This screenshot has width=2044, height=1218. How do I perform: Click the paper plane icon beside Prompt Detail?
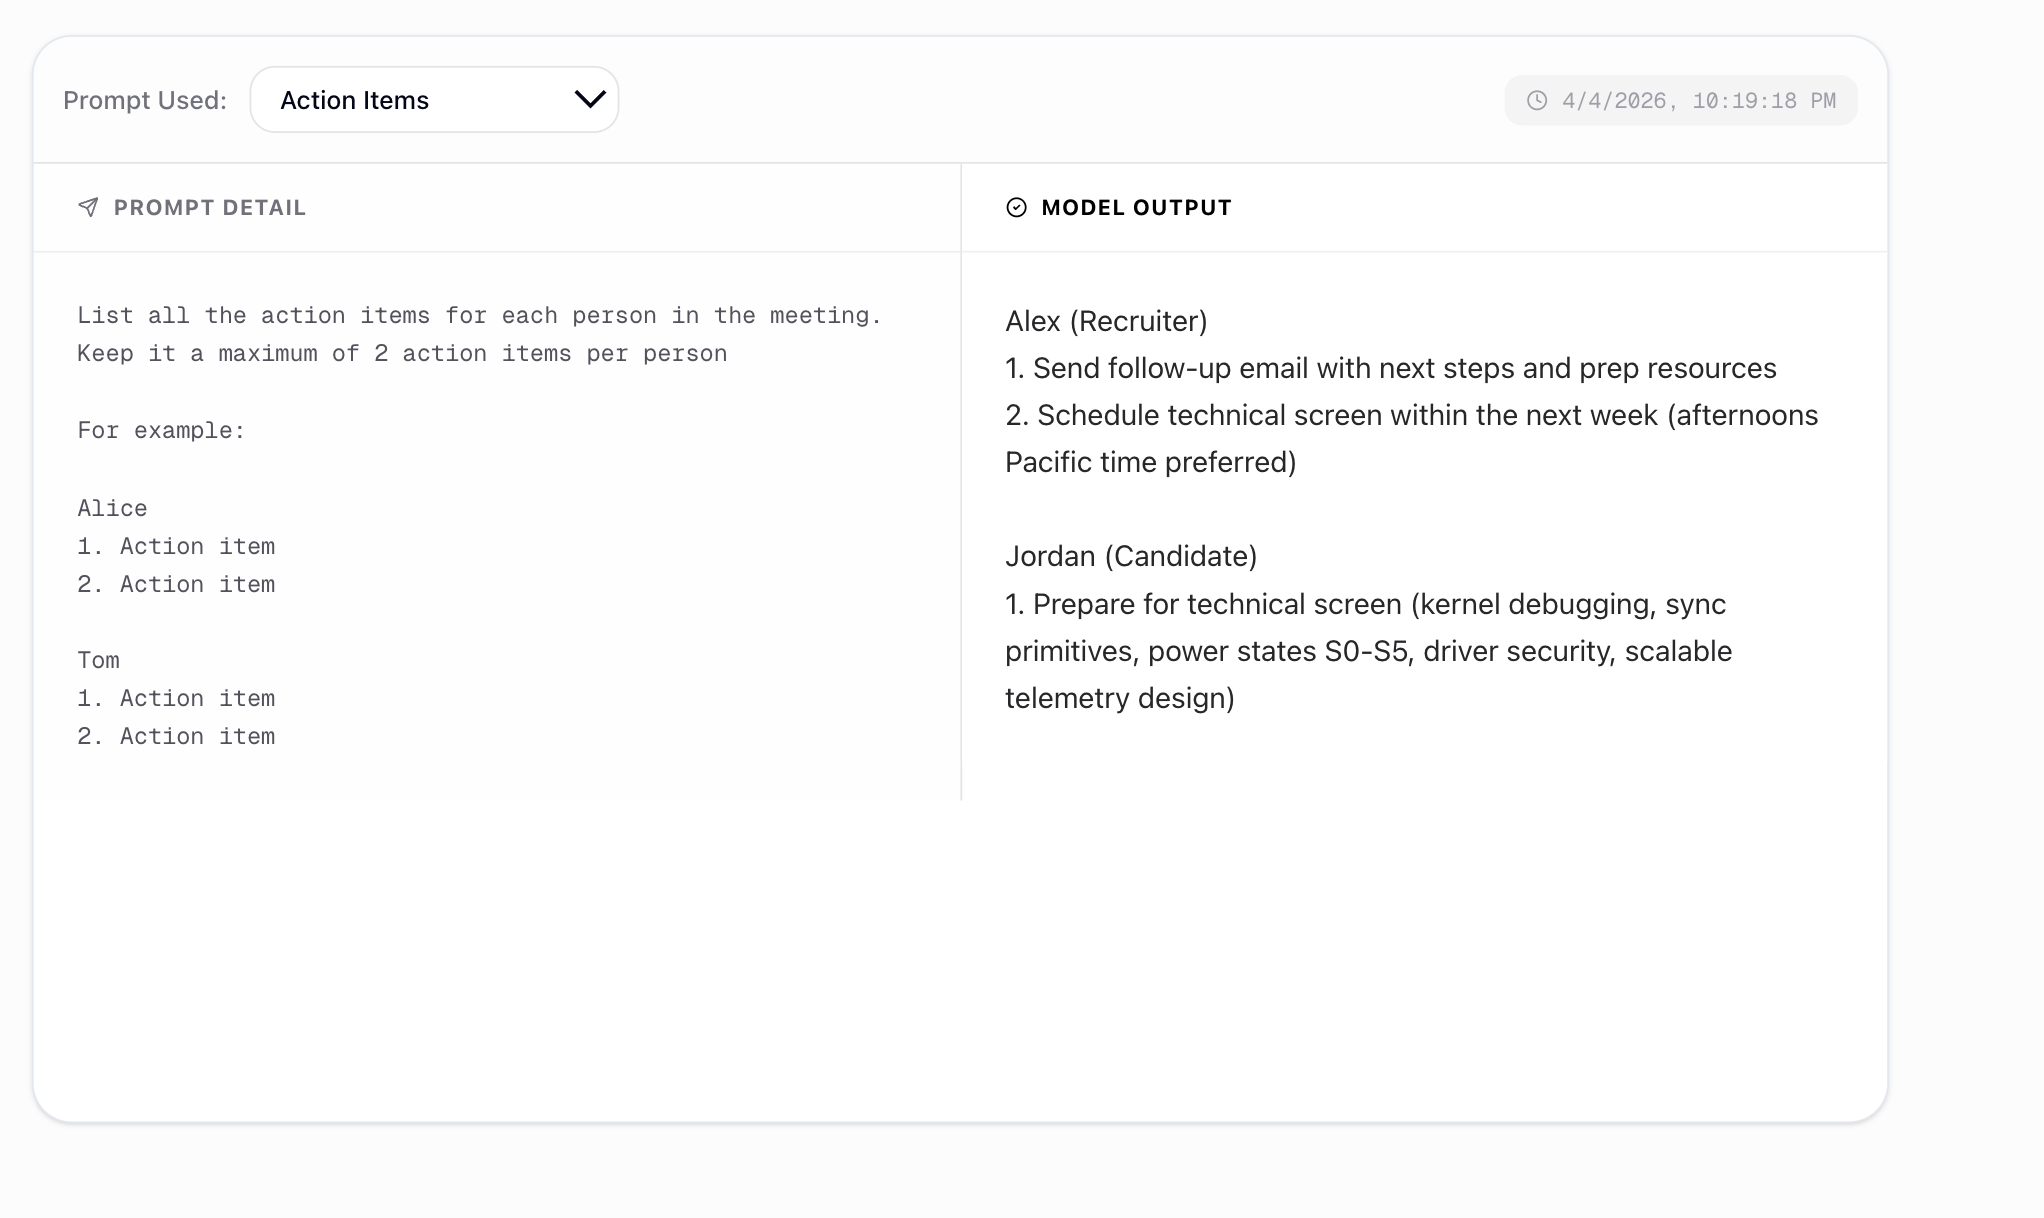point(88,207)
